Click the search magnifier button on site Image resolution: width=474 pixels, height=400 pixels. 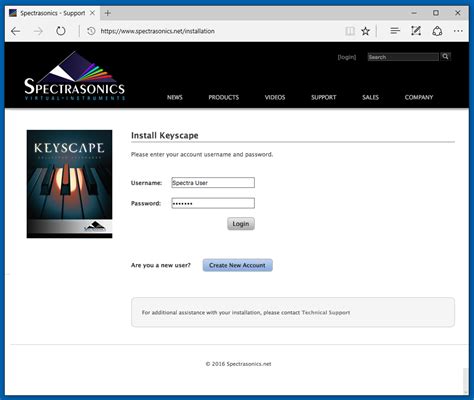coord(445,57)
